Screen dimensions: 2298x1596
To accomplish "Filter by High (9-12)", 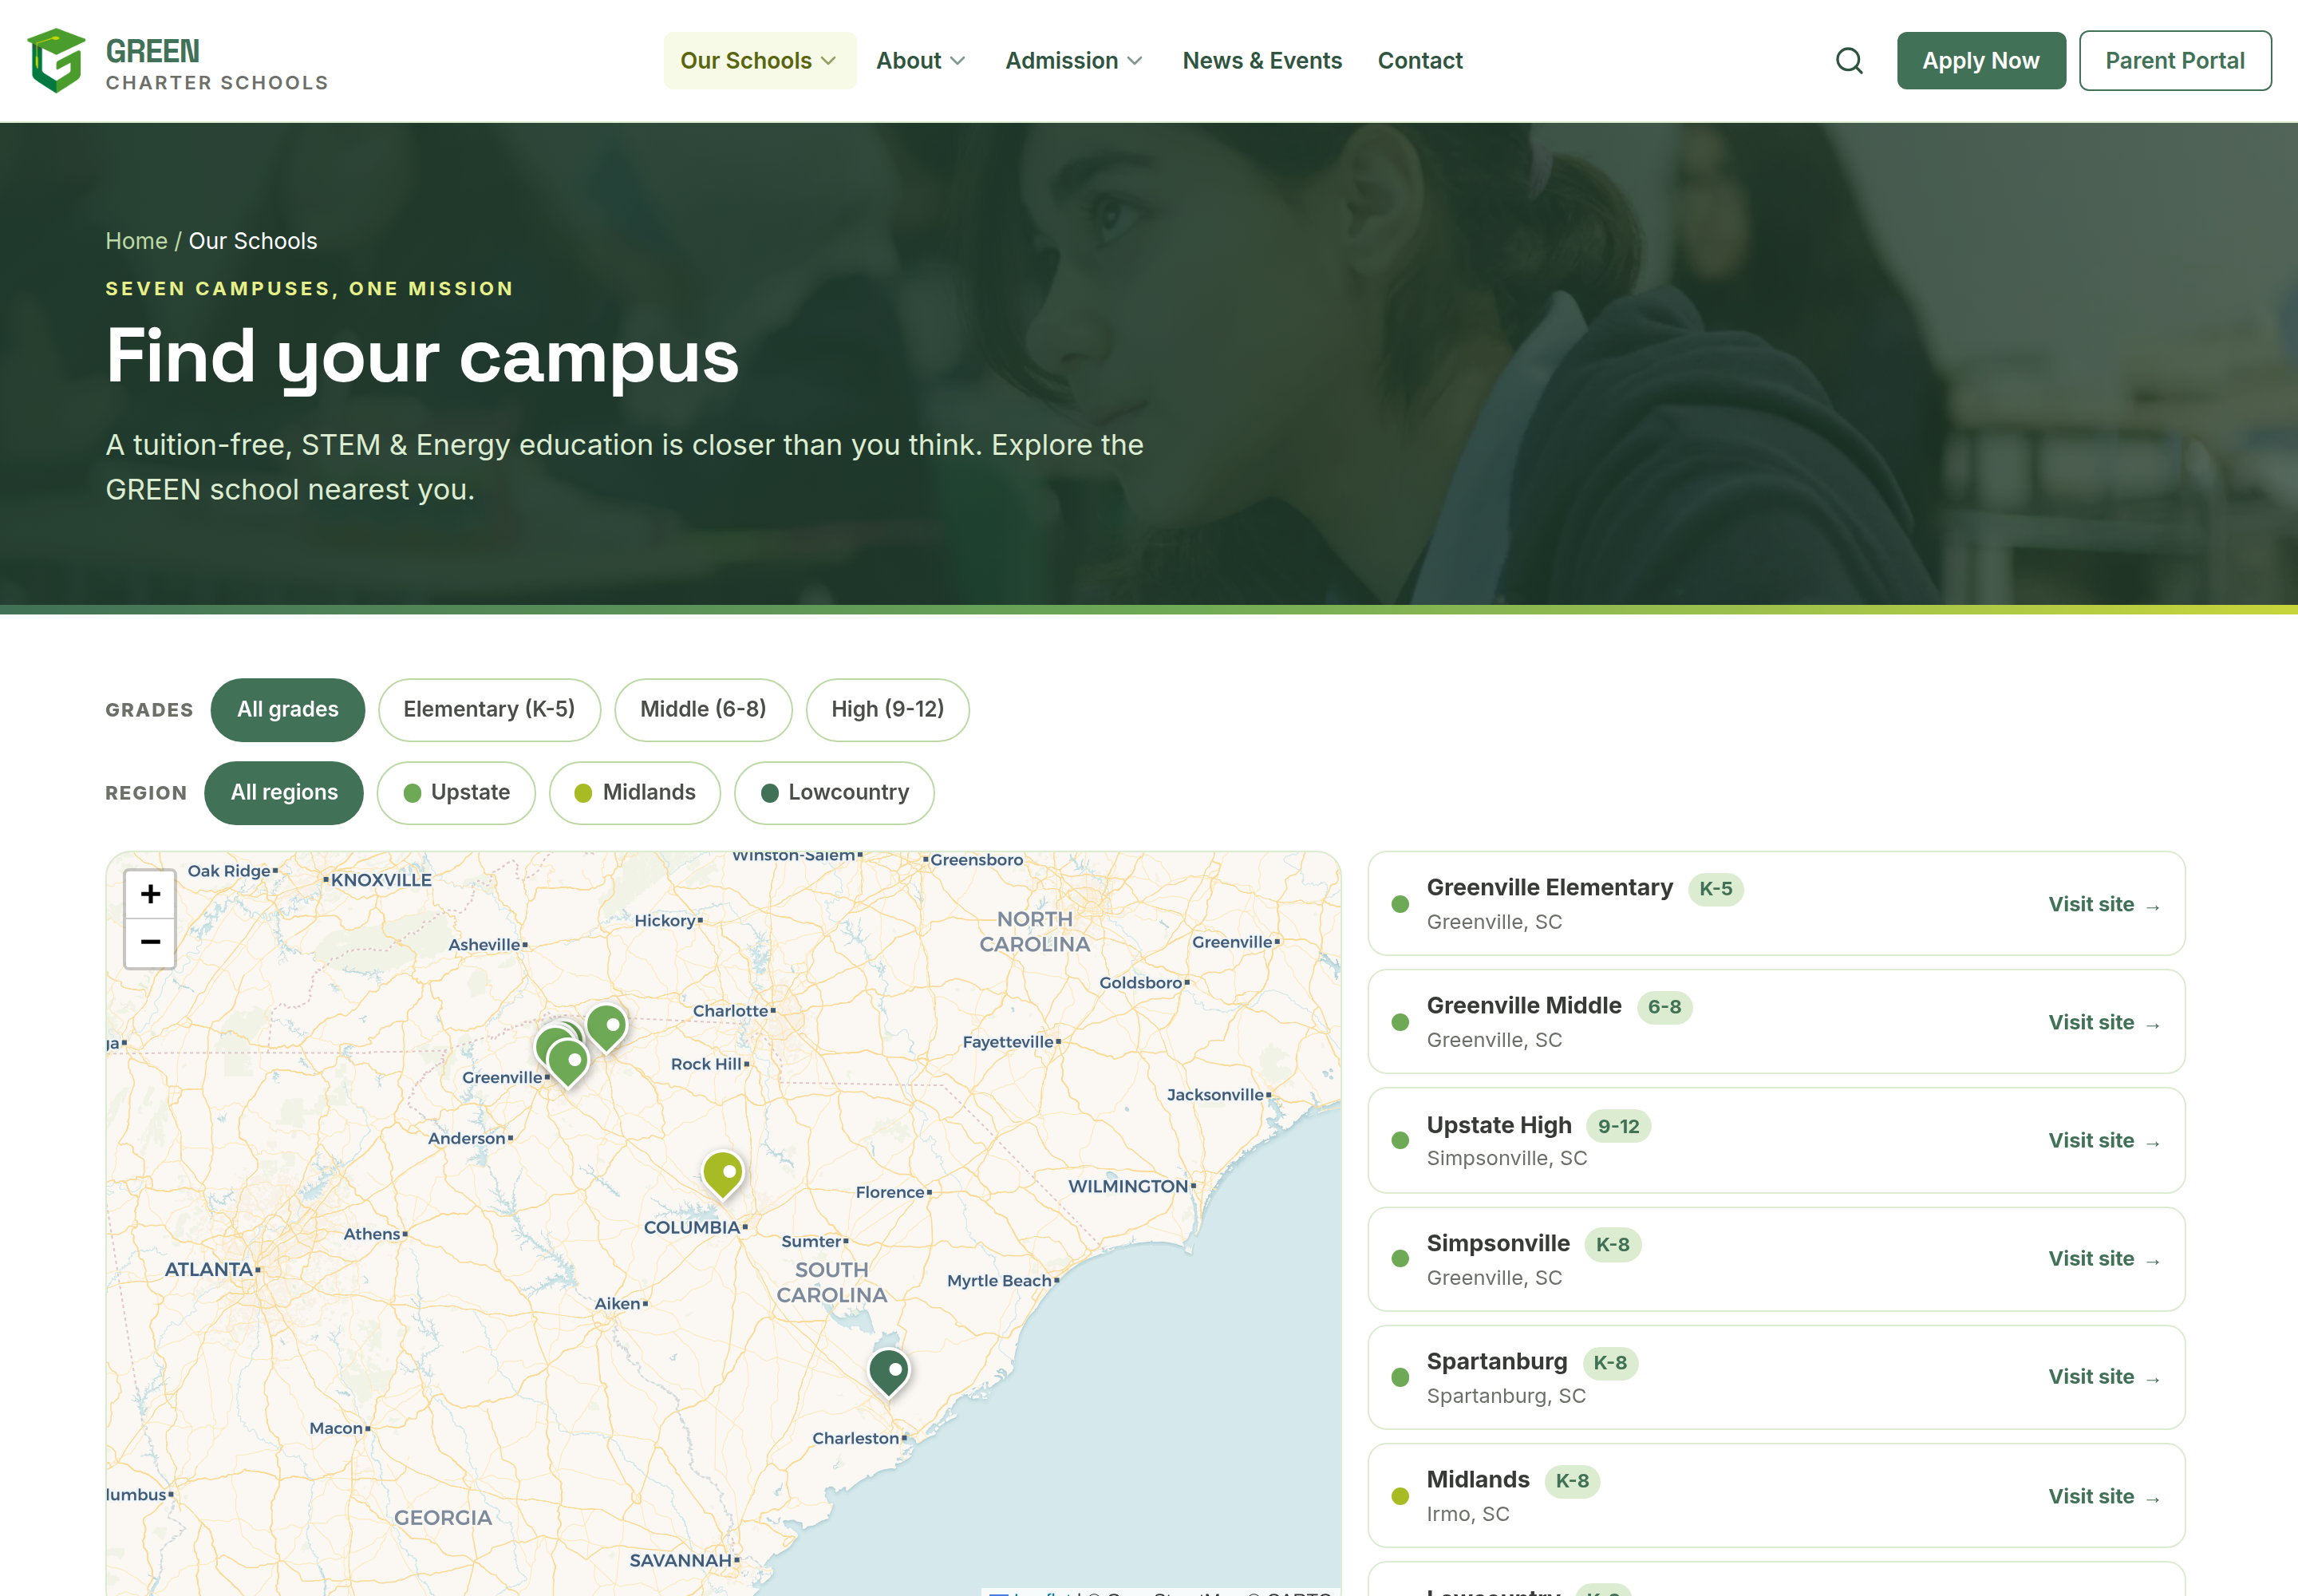I will pos(887,710).
